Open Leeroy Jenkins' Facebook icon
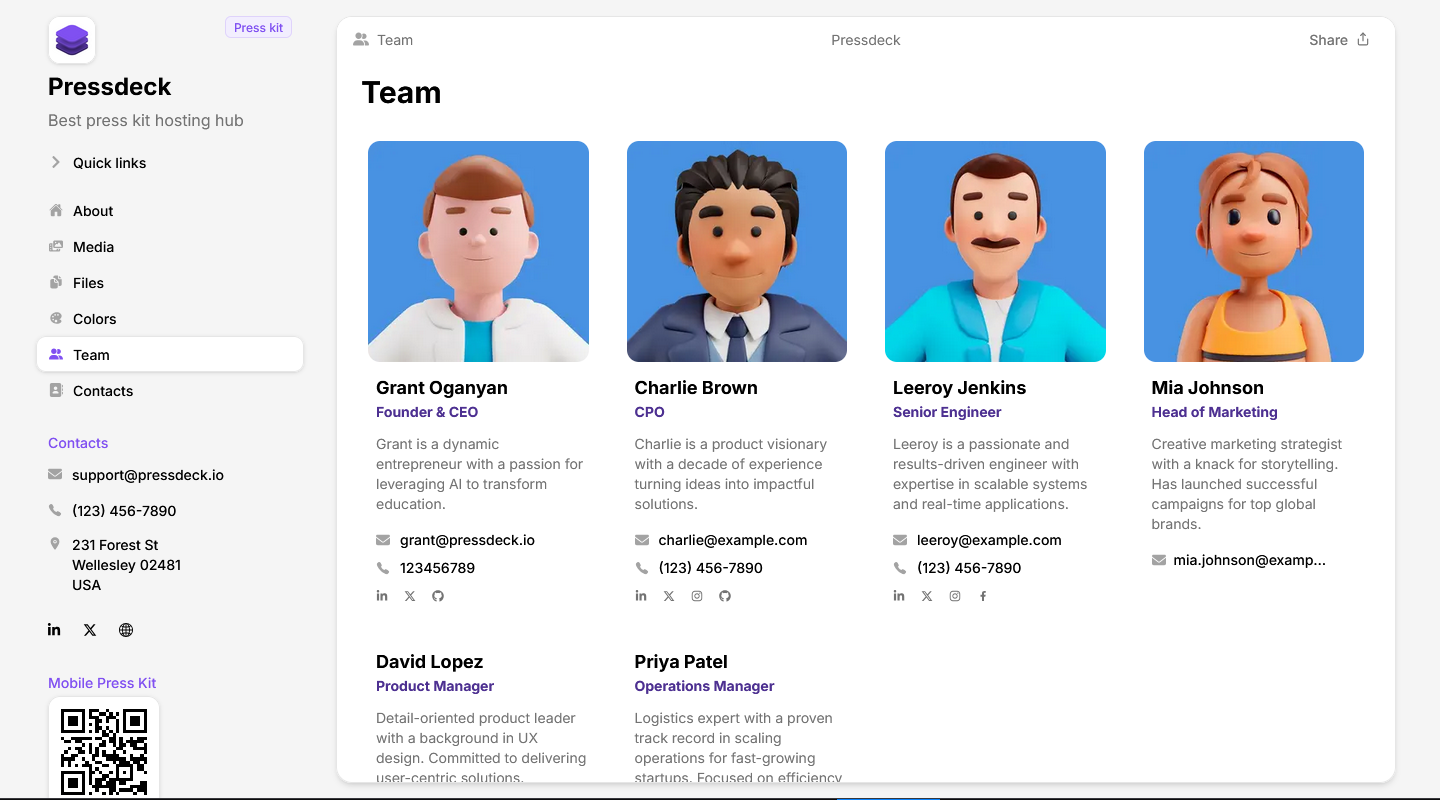This screenshot has width=1440, height=800. point(983,596)
